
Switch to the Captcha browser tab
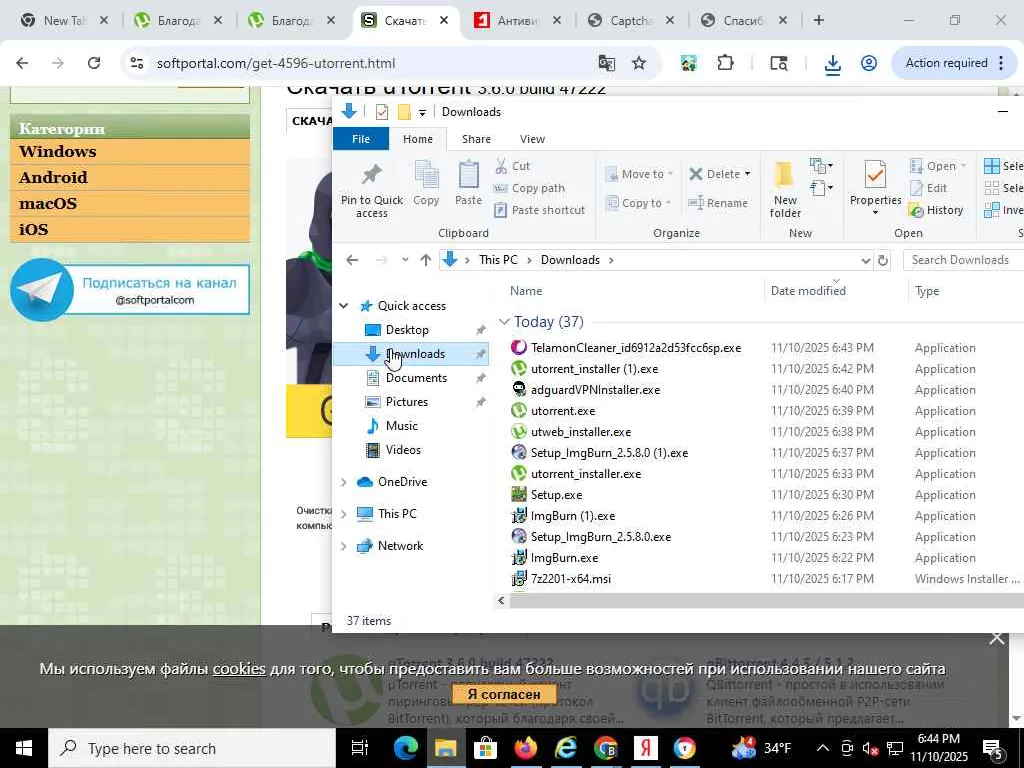(632, 20)
